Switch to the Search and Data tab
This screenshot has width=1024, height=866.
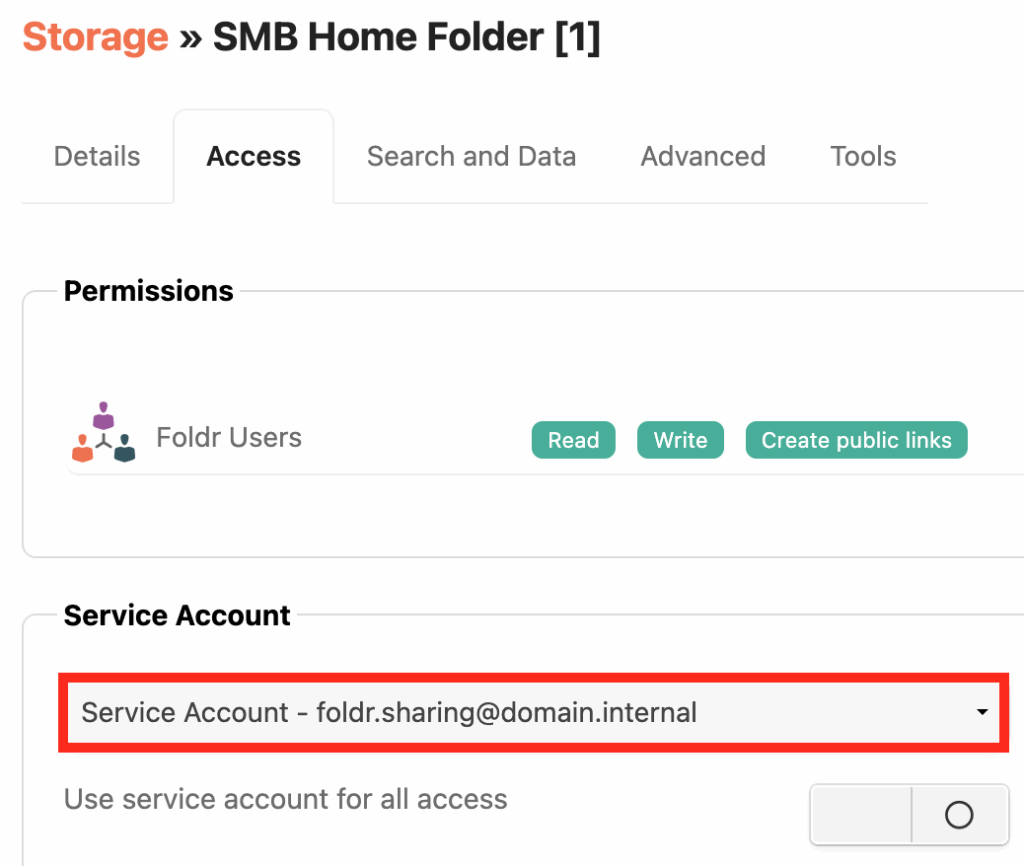pyautogui.click(x=471, y=157)
